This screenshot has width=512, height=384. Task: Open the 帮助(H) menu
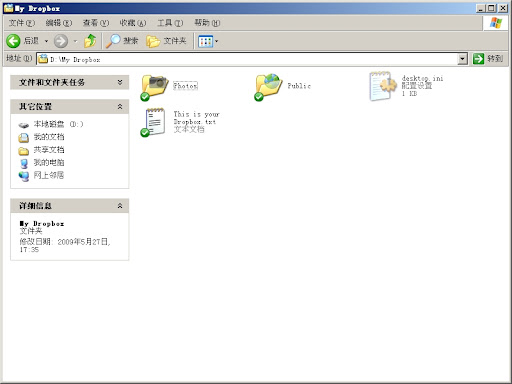point(207,23)
